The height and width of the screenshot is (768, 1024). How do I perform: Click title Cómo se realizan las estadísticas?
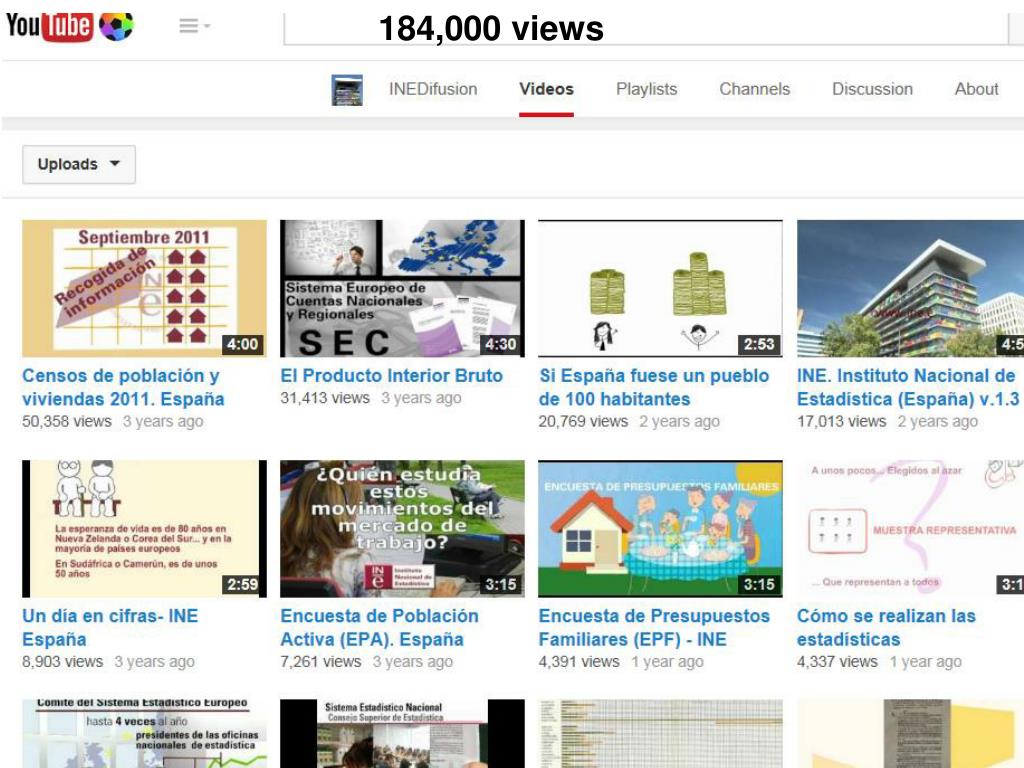[x=886, y=628]
